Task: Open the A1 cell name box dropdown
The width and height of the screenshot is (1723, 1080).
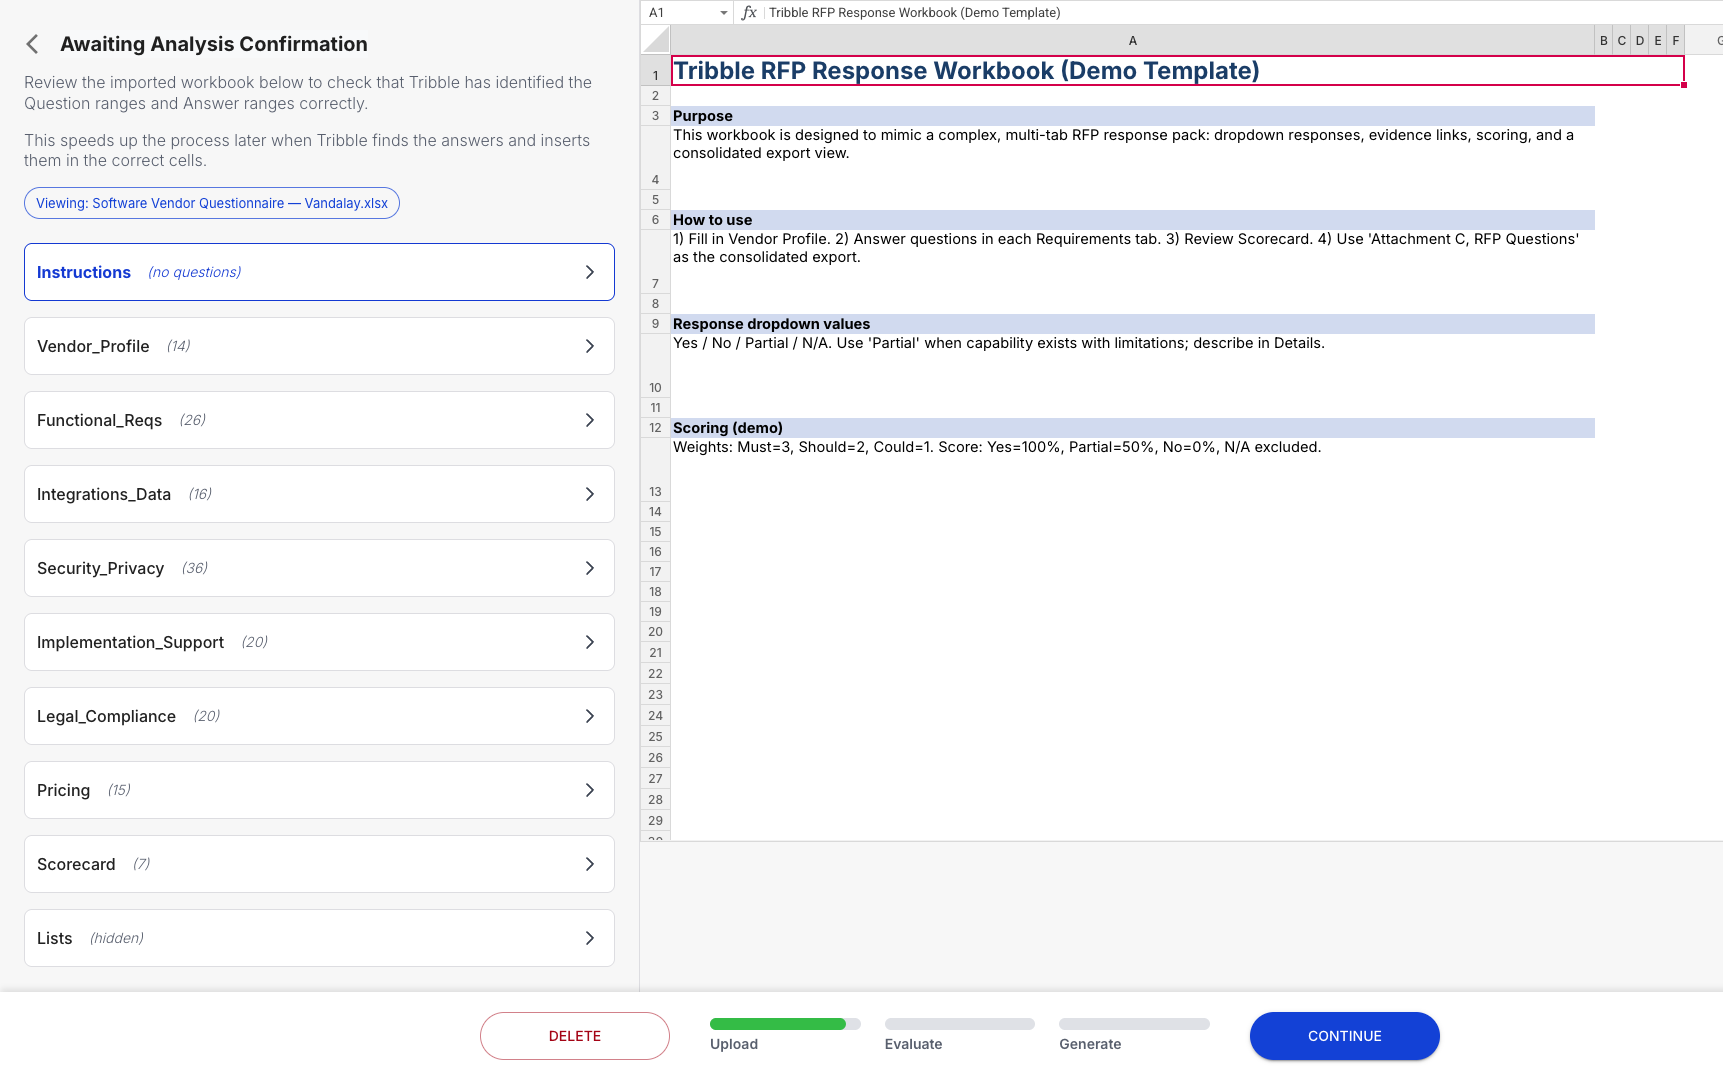Action: (725, 12)
